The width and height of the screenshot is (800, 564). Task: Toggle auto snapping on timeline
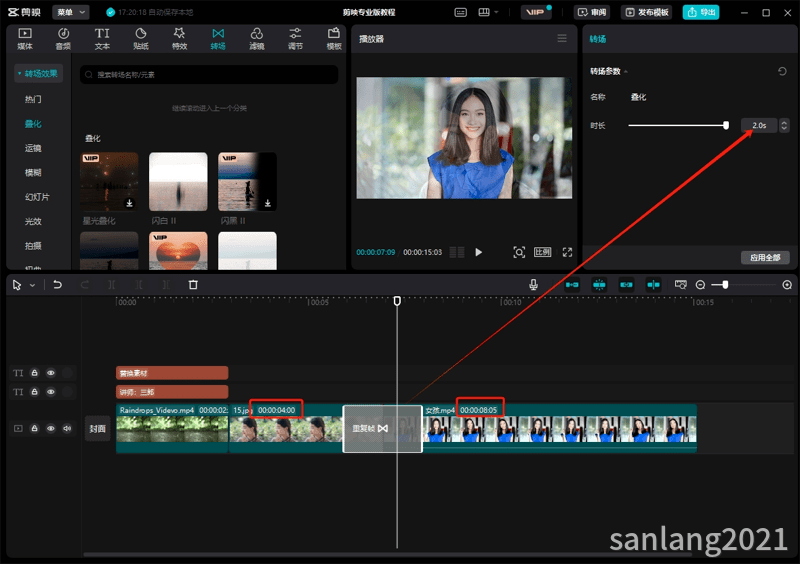[599, 285]
